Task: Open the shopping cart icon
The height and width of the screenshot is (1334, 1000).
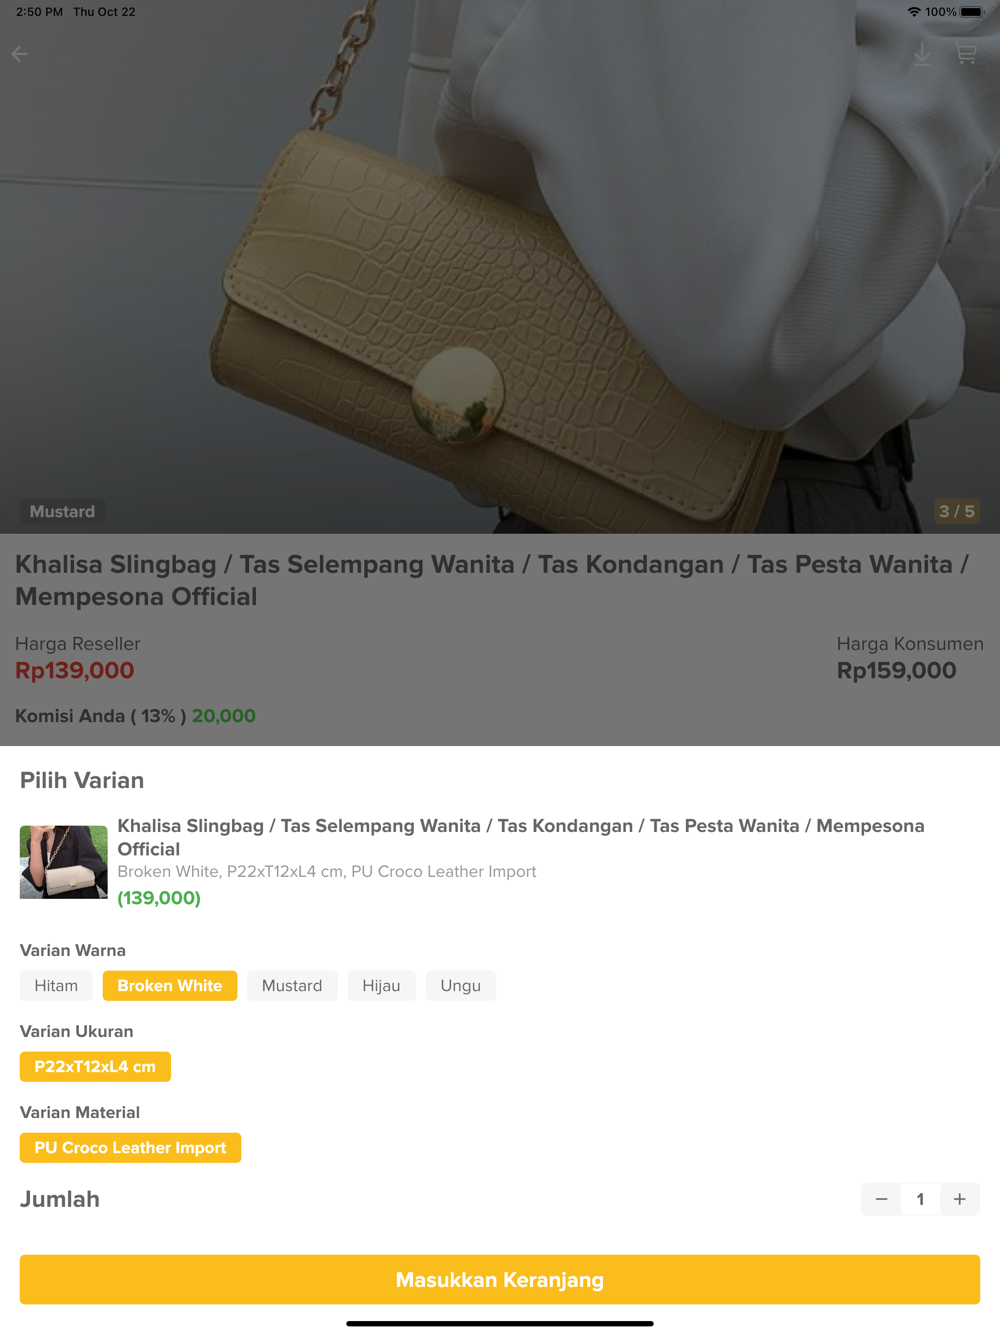Action: tap(966, 54)
